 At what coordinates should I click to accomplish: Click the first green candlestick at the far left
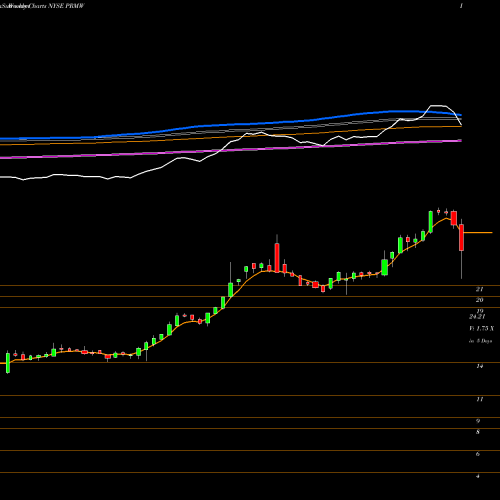(x=8, y=363)
